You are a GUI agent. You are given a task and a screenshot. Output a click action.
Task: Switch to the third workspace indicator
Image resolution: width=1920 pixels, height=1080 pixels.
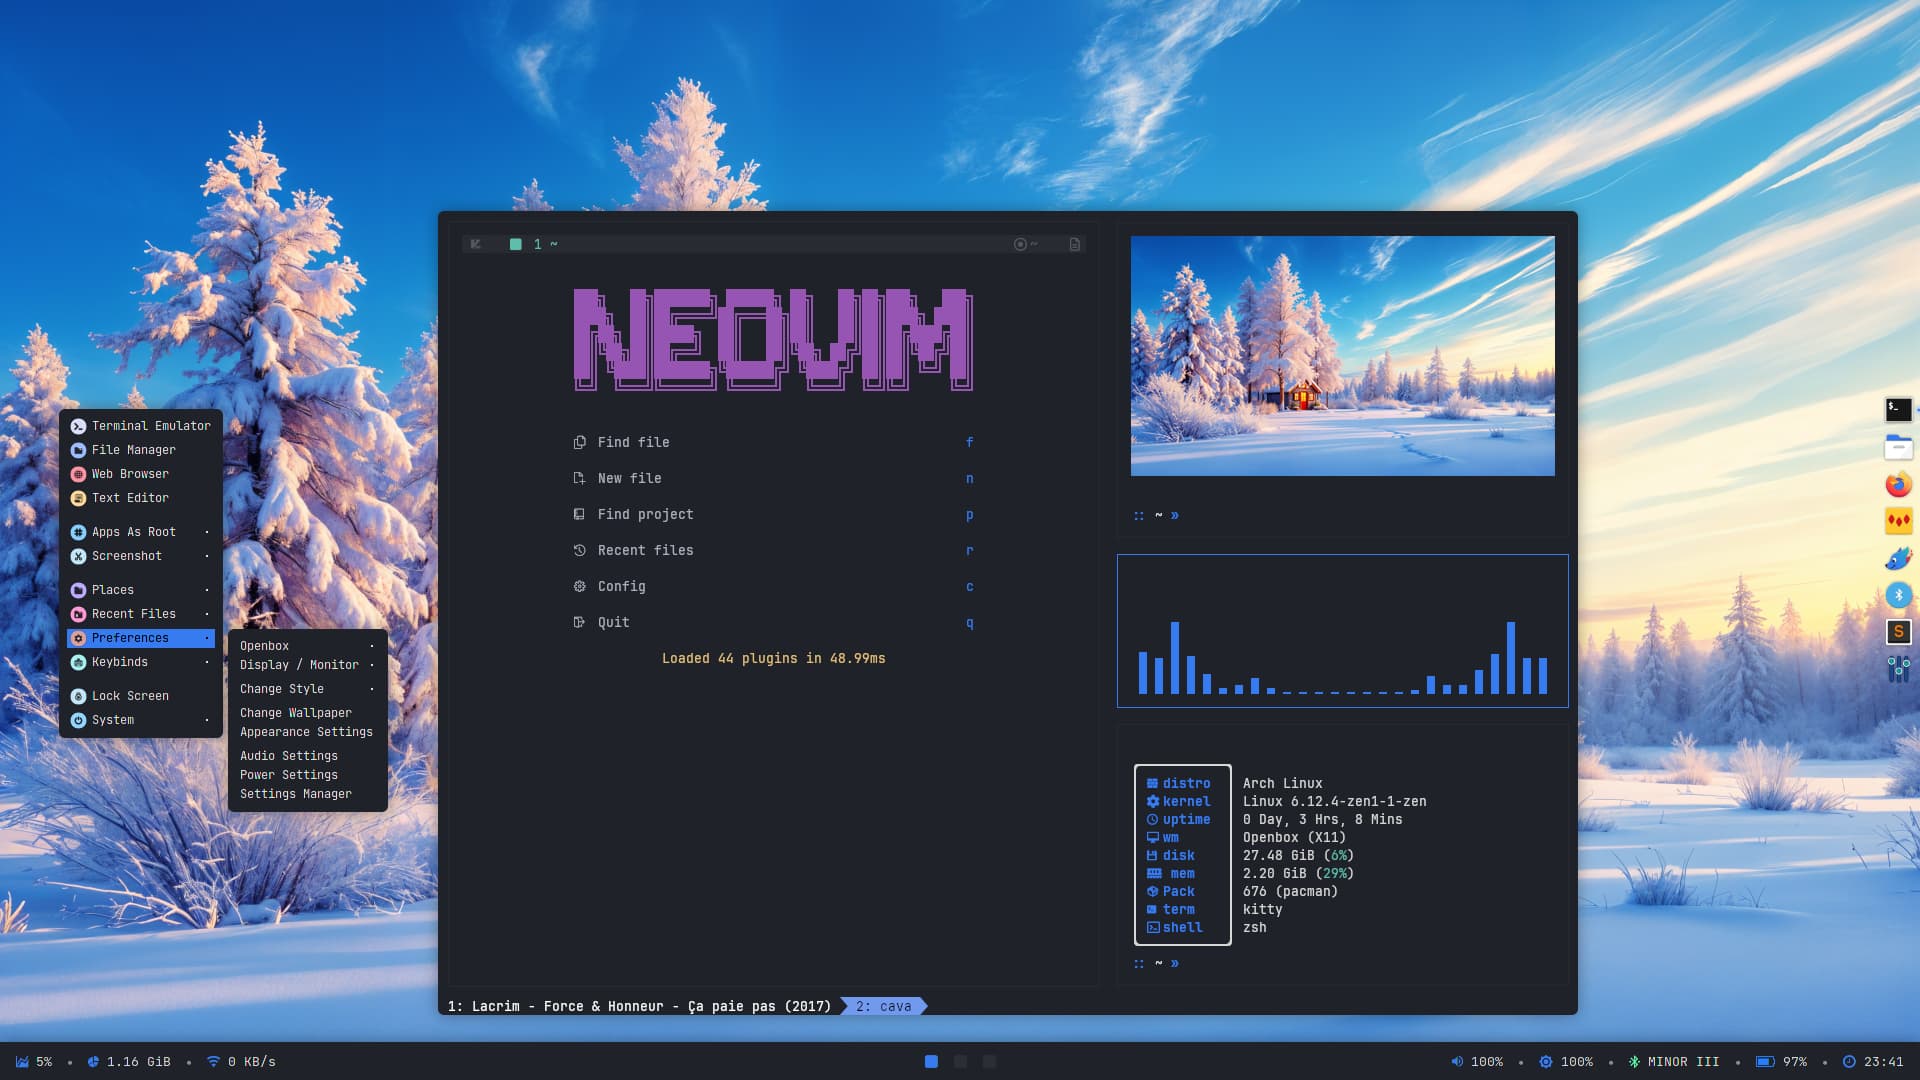989,1062
